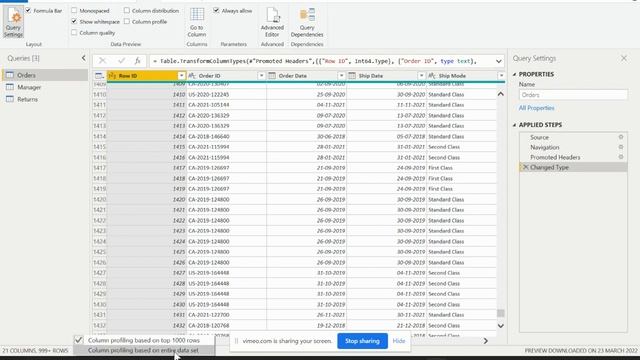
Task: Select profiling based on entire data set
Action: 144,350
